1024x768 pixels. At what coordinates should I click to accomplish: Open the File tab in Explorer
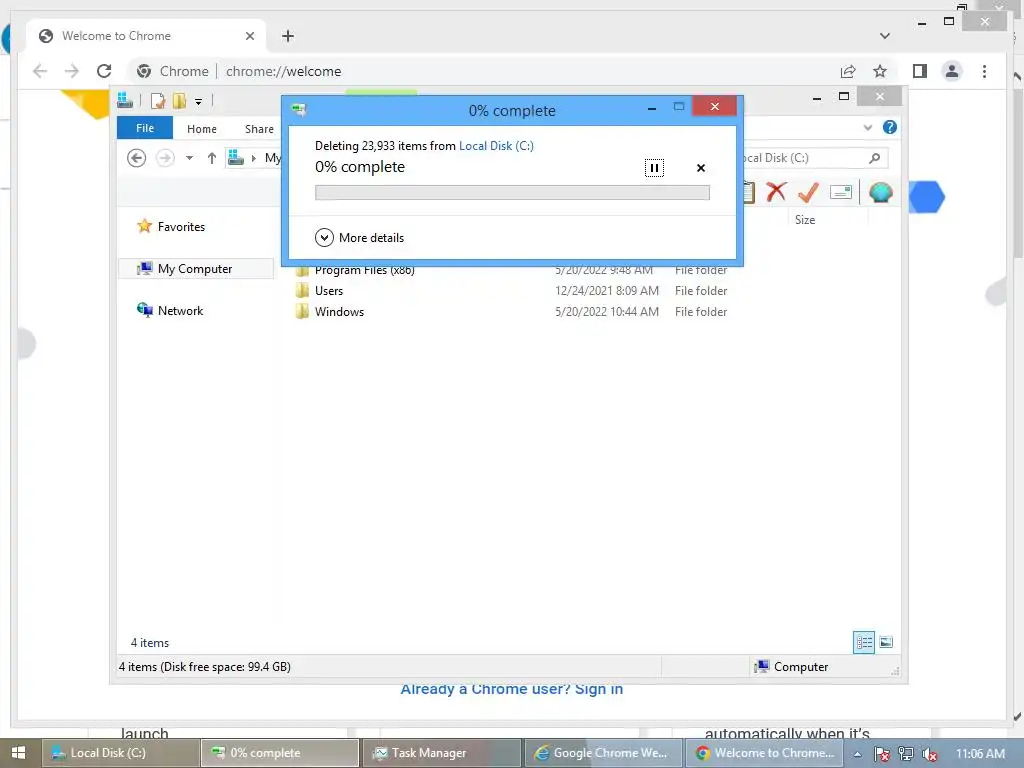[145, 129]
